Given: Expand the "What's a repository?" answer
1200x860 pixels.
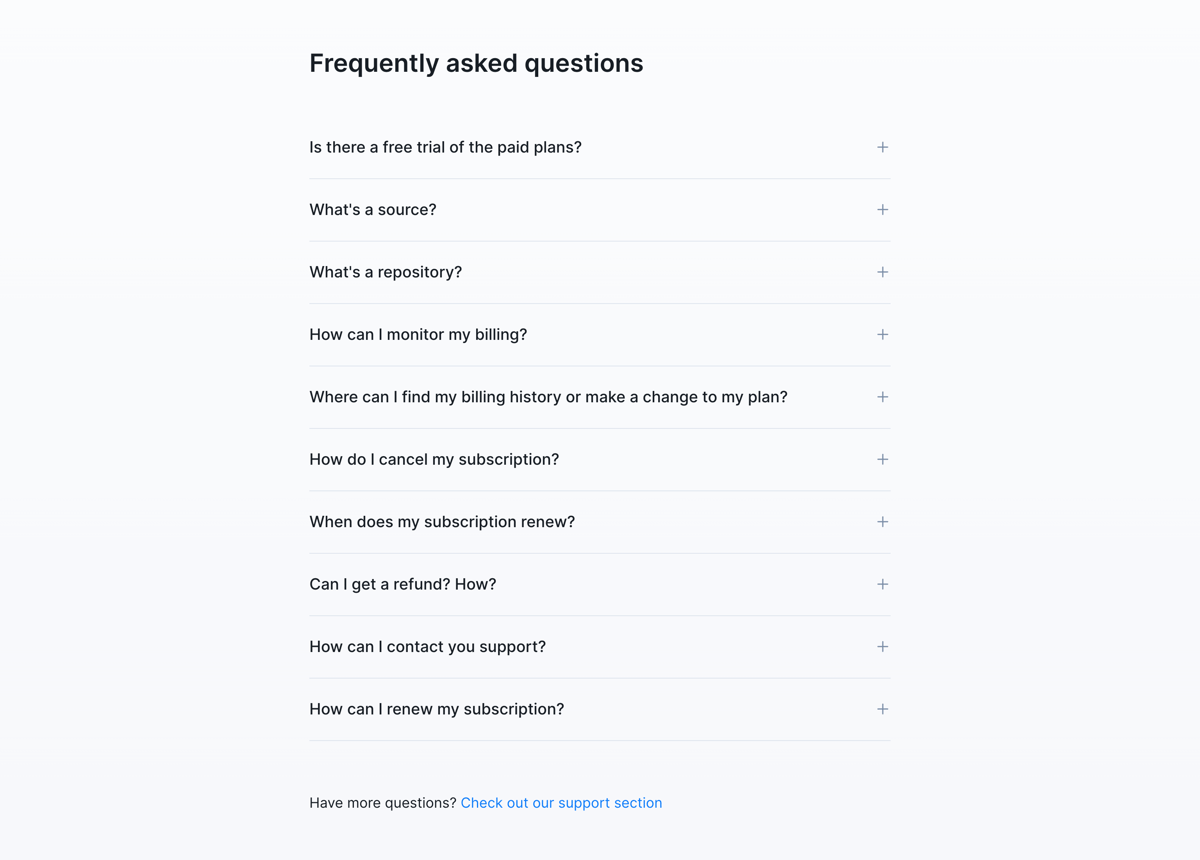Looking at the screenshot, I should click(385, 272).
